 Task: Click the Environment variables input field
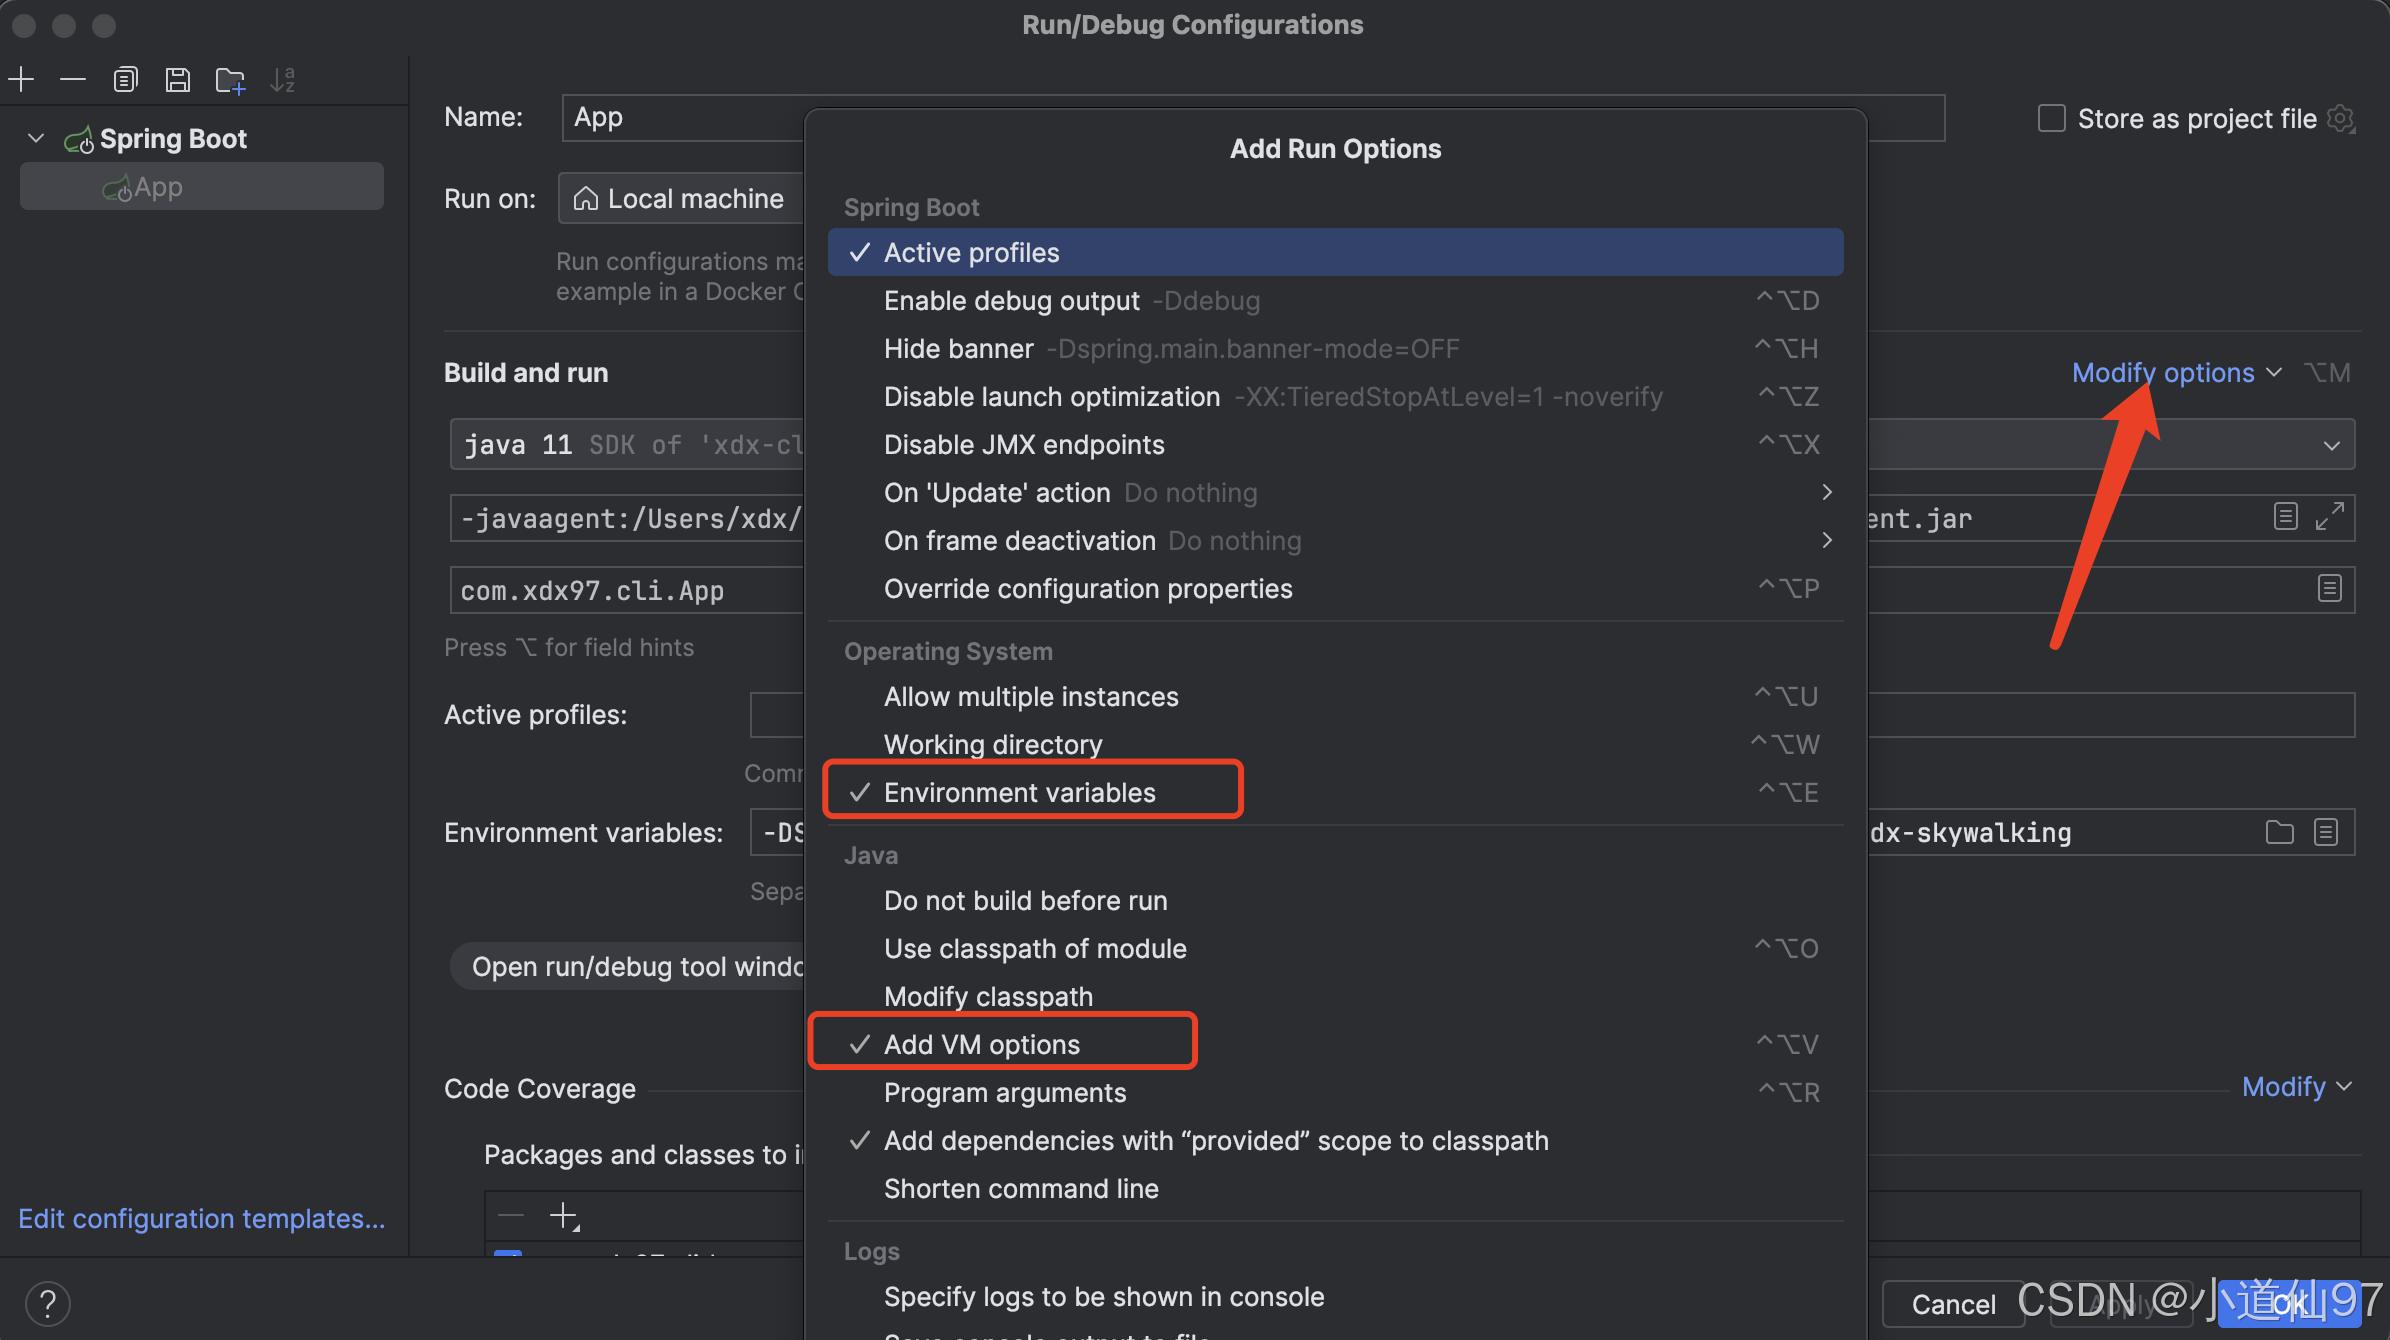tap(777, 832)
